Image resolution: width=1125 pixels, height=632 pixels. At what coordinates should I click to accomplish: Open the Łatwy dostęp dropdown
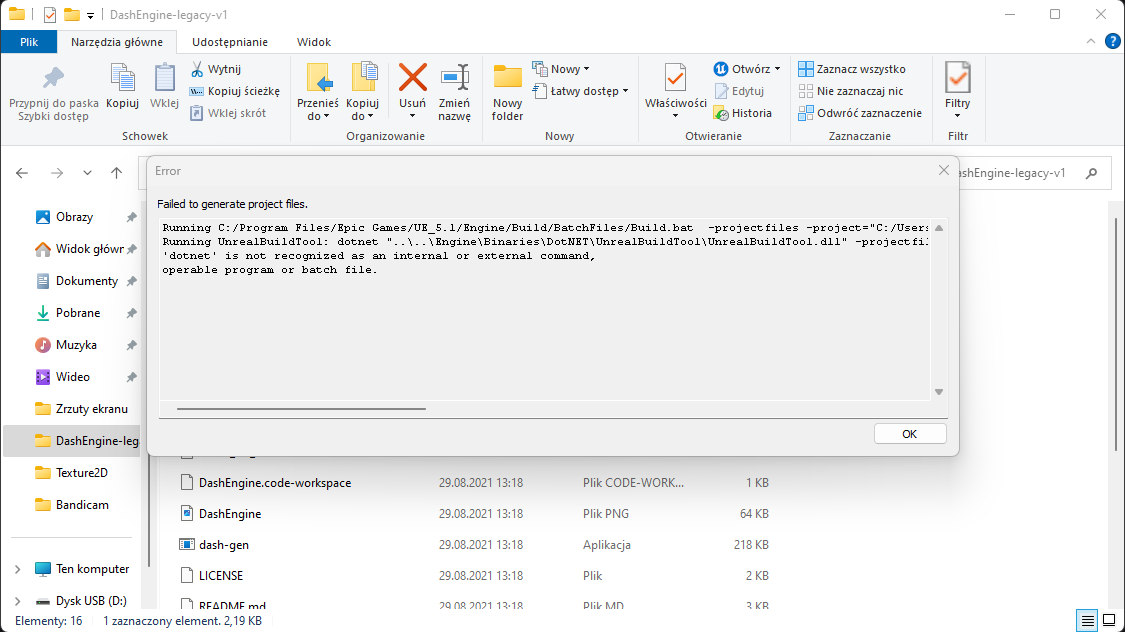pos(581,91)
